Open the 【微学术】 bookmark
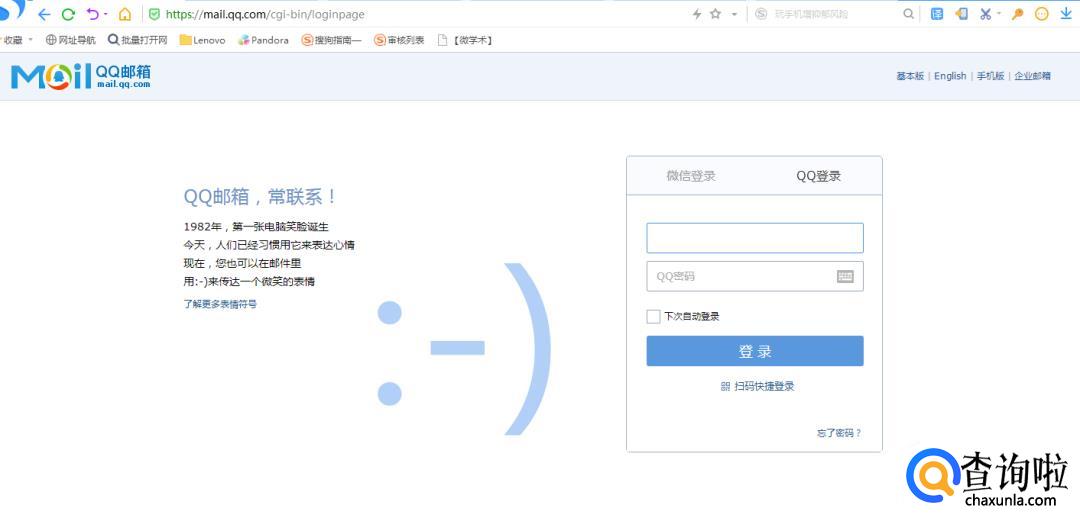 [466, 40]
